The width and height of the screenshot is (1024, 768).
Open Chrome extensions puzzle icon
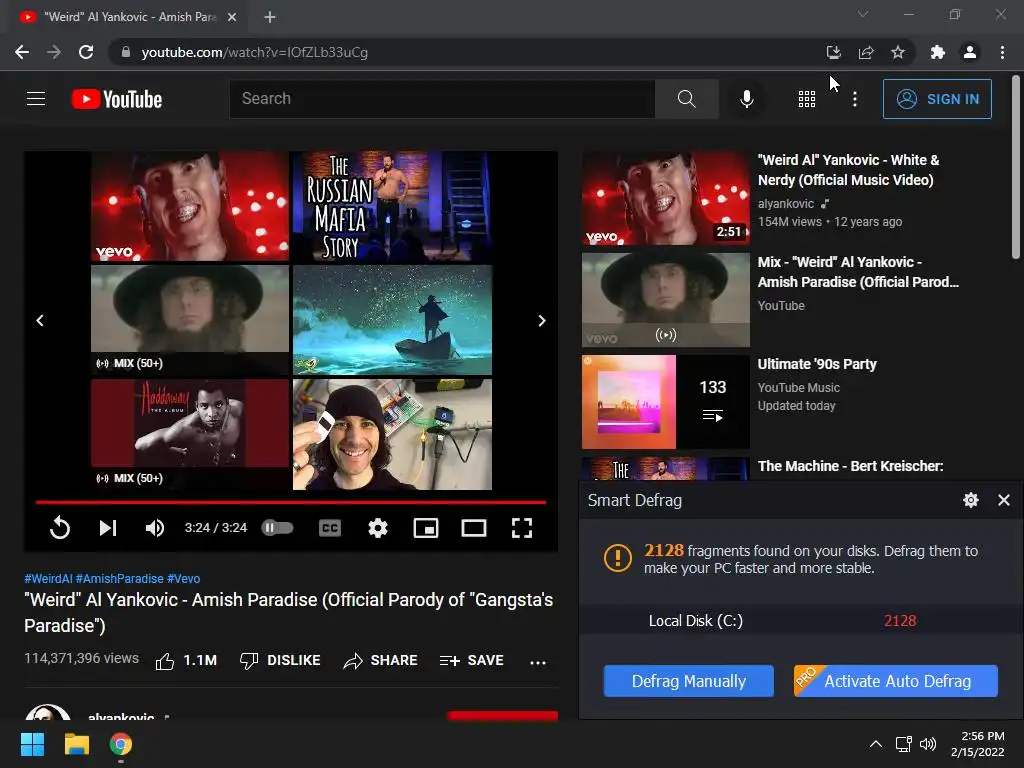click(x=938, y=52)
